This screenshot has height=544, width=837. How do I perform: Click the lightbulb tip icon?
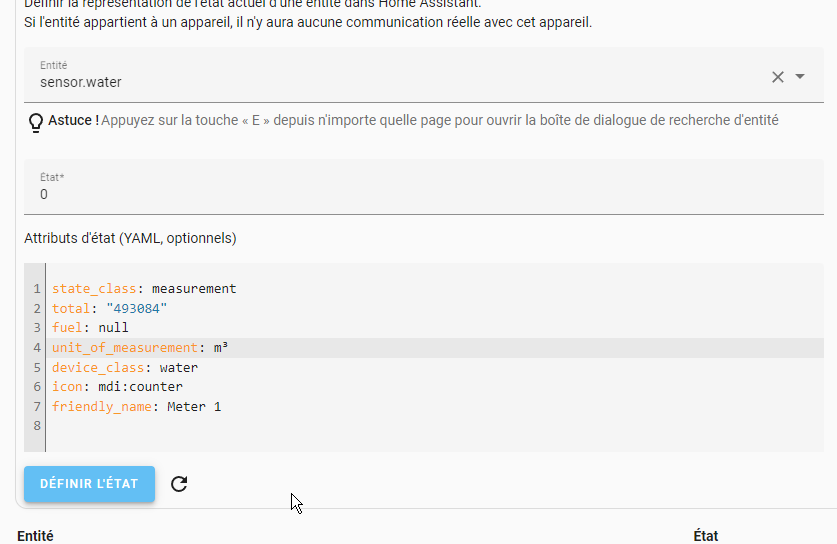click(36, 122)
